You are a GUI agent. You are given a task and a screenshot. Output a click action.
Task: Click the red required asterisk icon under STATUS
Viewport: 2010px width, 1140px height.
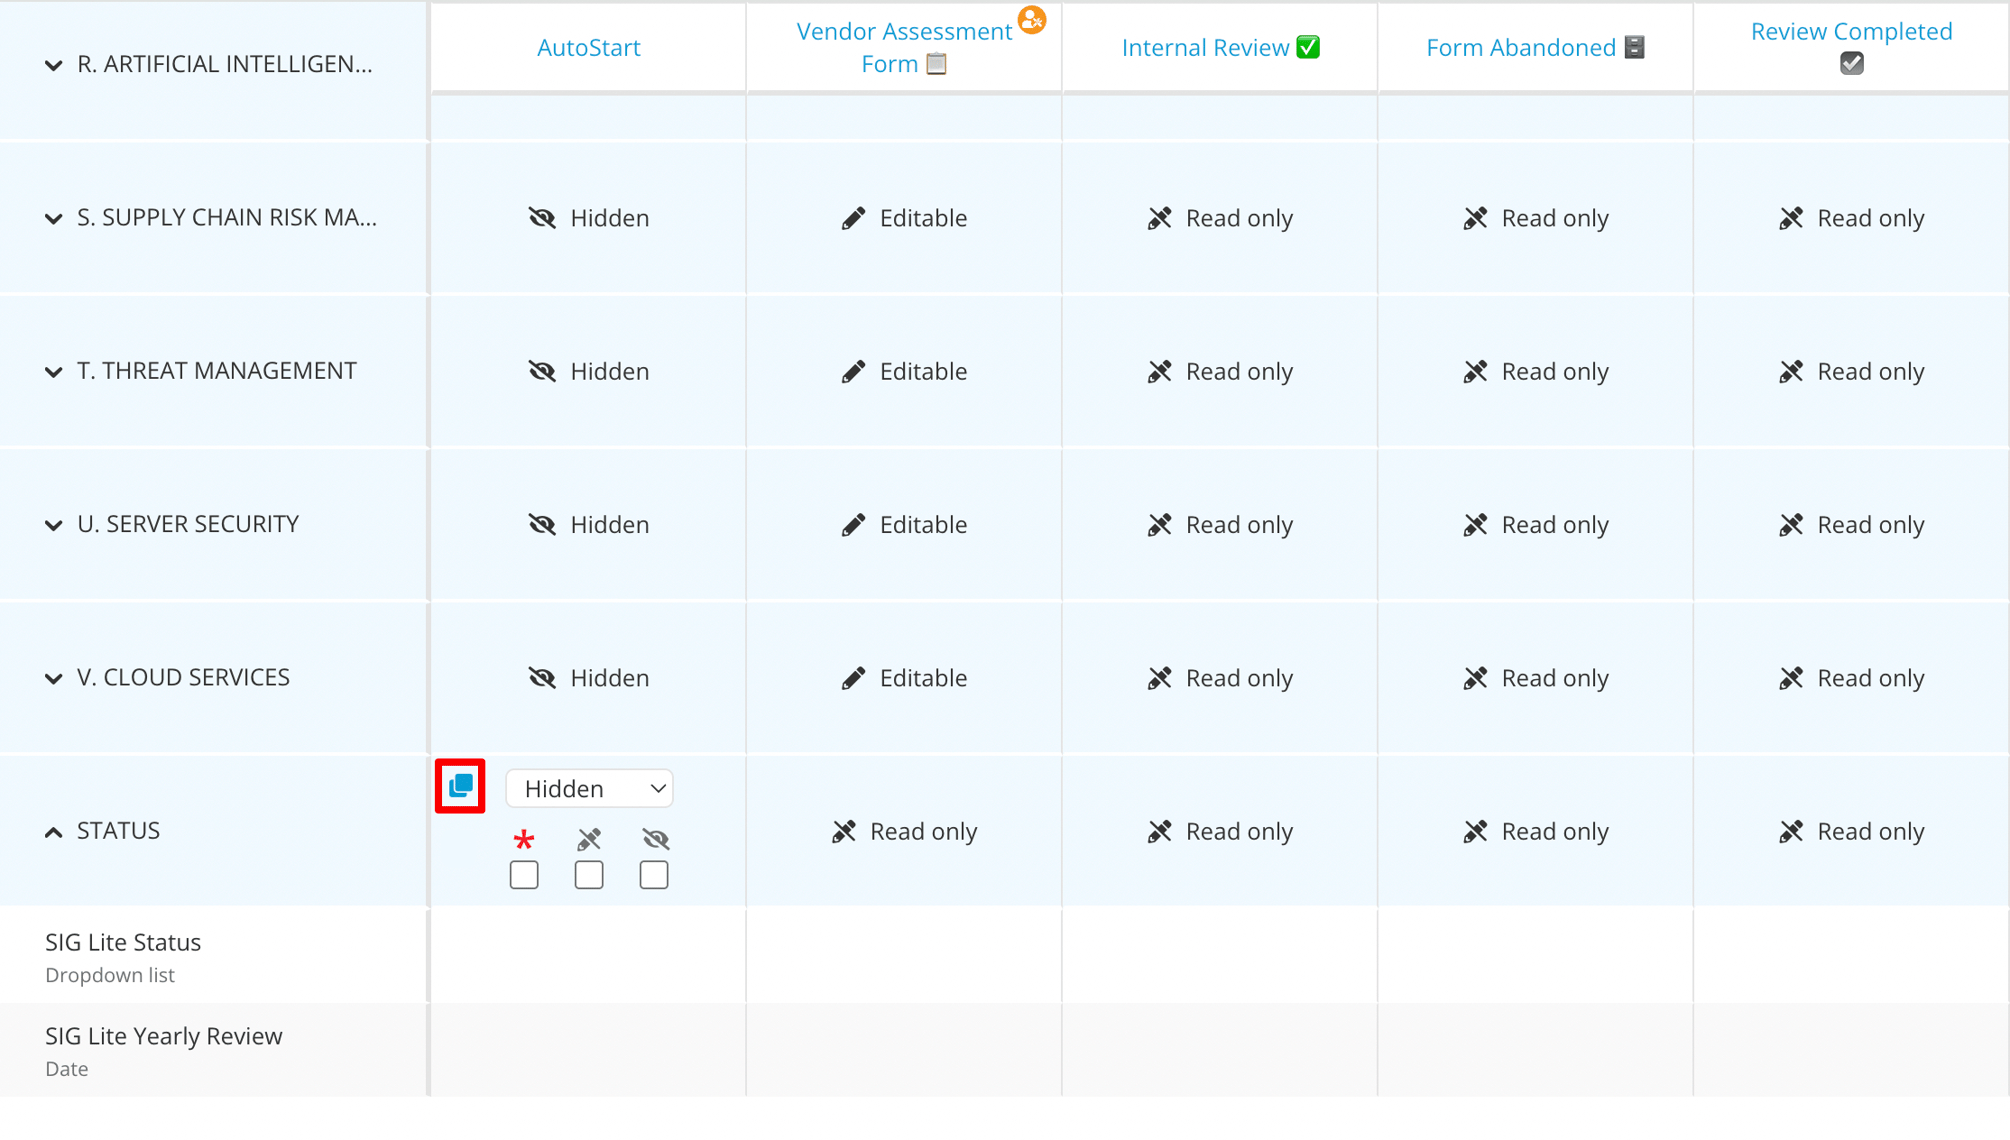[523, 841]
